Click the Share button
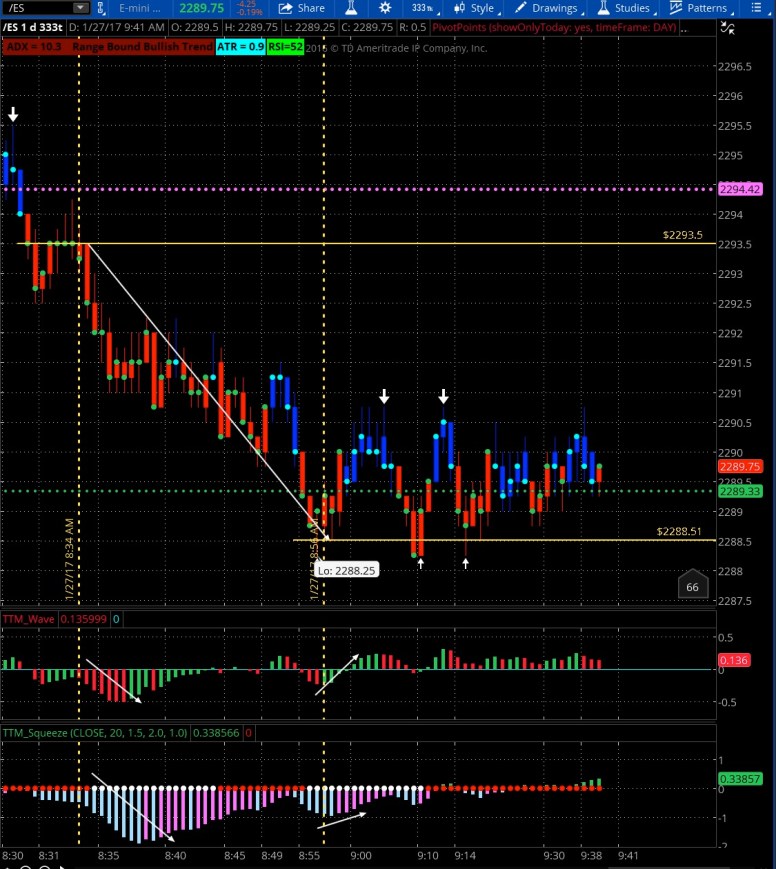 tap(302, 8)
